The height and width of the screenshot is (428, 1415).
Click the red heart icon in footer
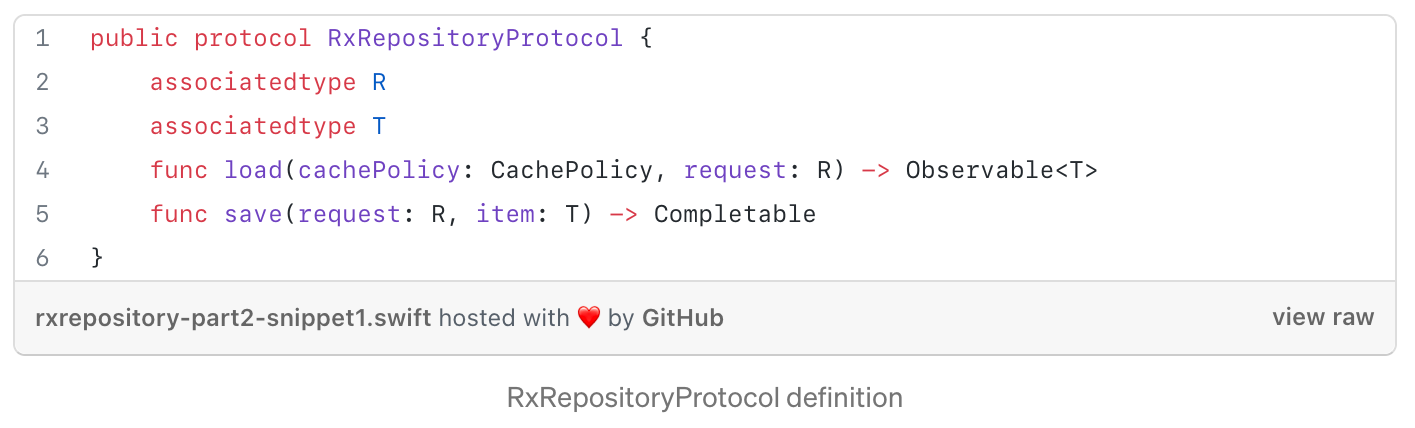(588, 318)
